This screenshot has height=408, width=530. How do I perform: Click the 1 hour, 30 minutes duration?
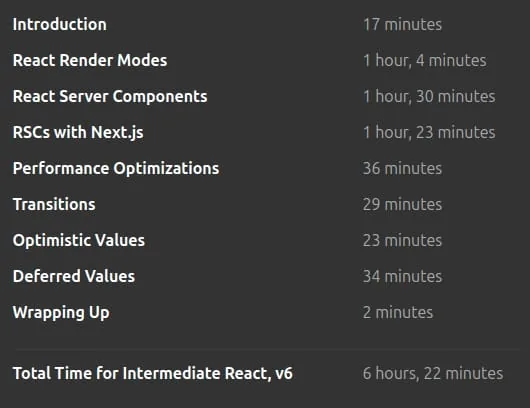[x=429, y=96]
